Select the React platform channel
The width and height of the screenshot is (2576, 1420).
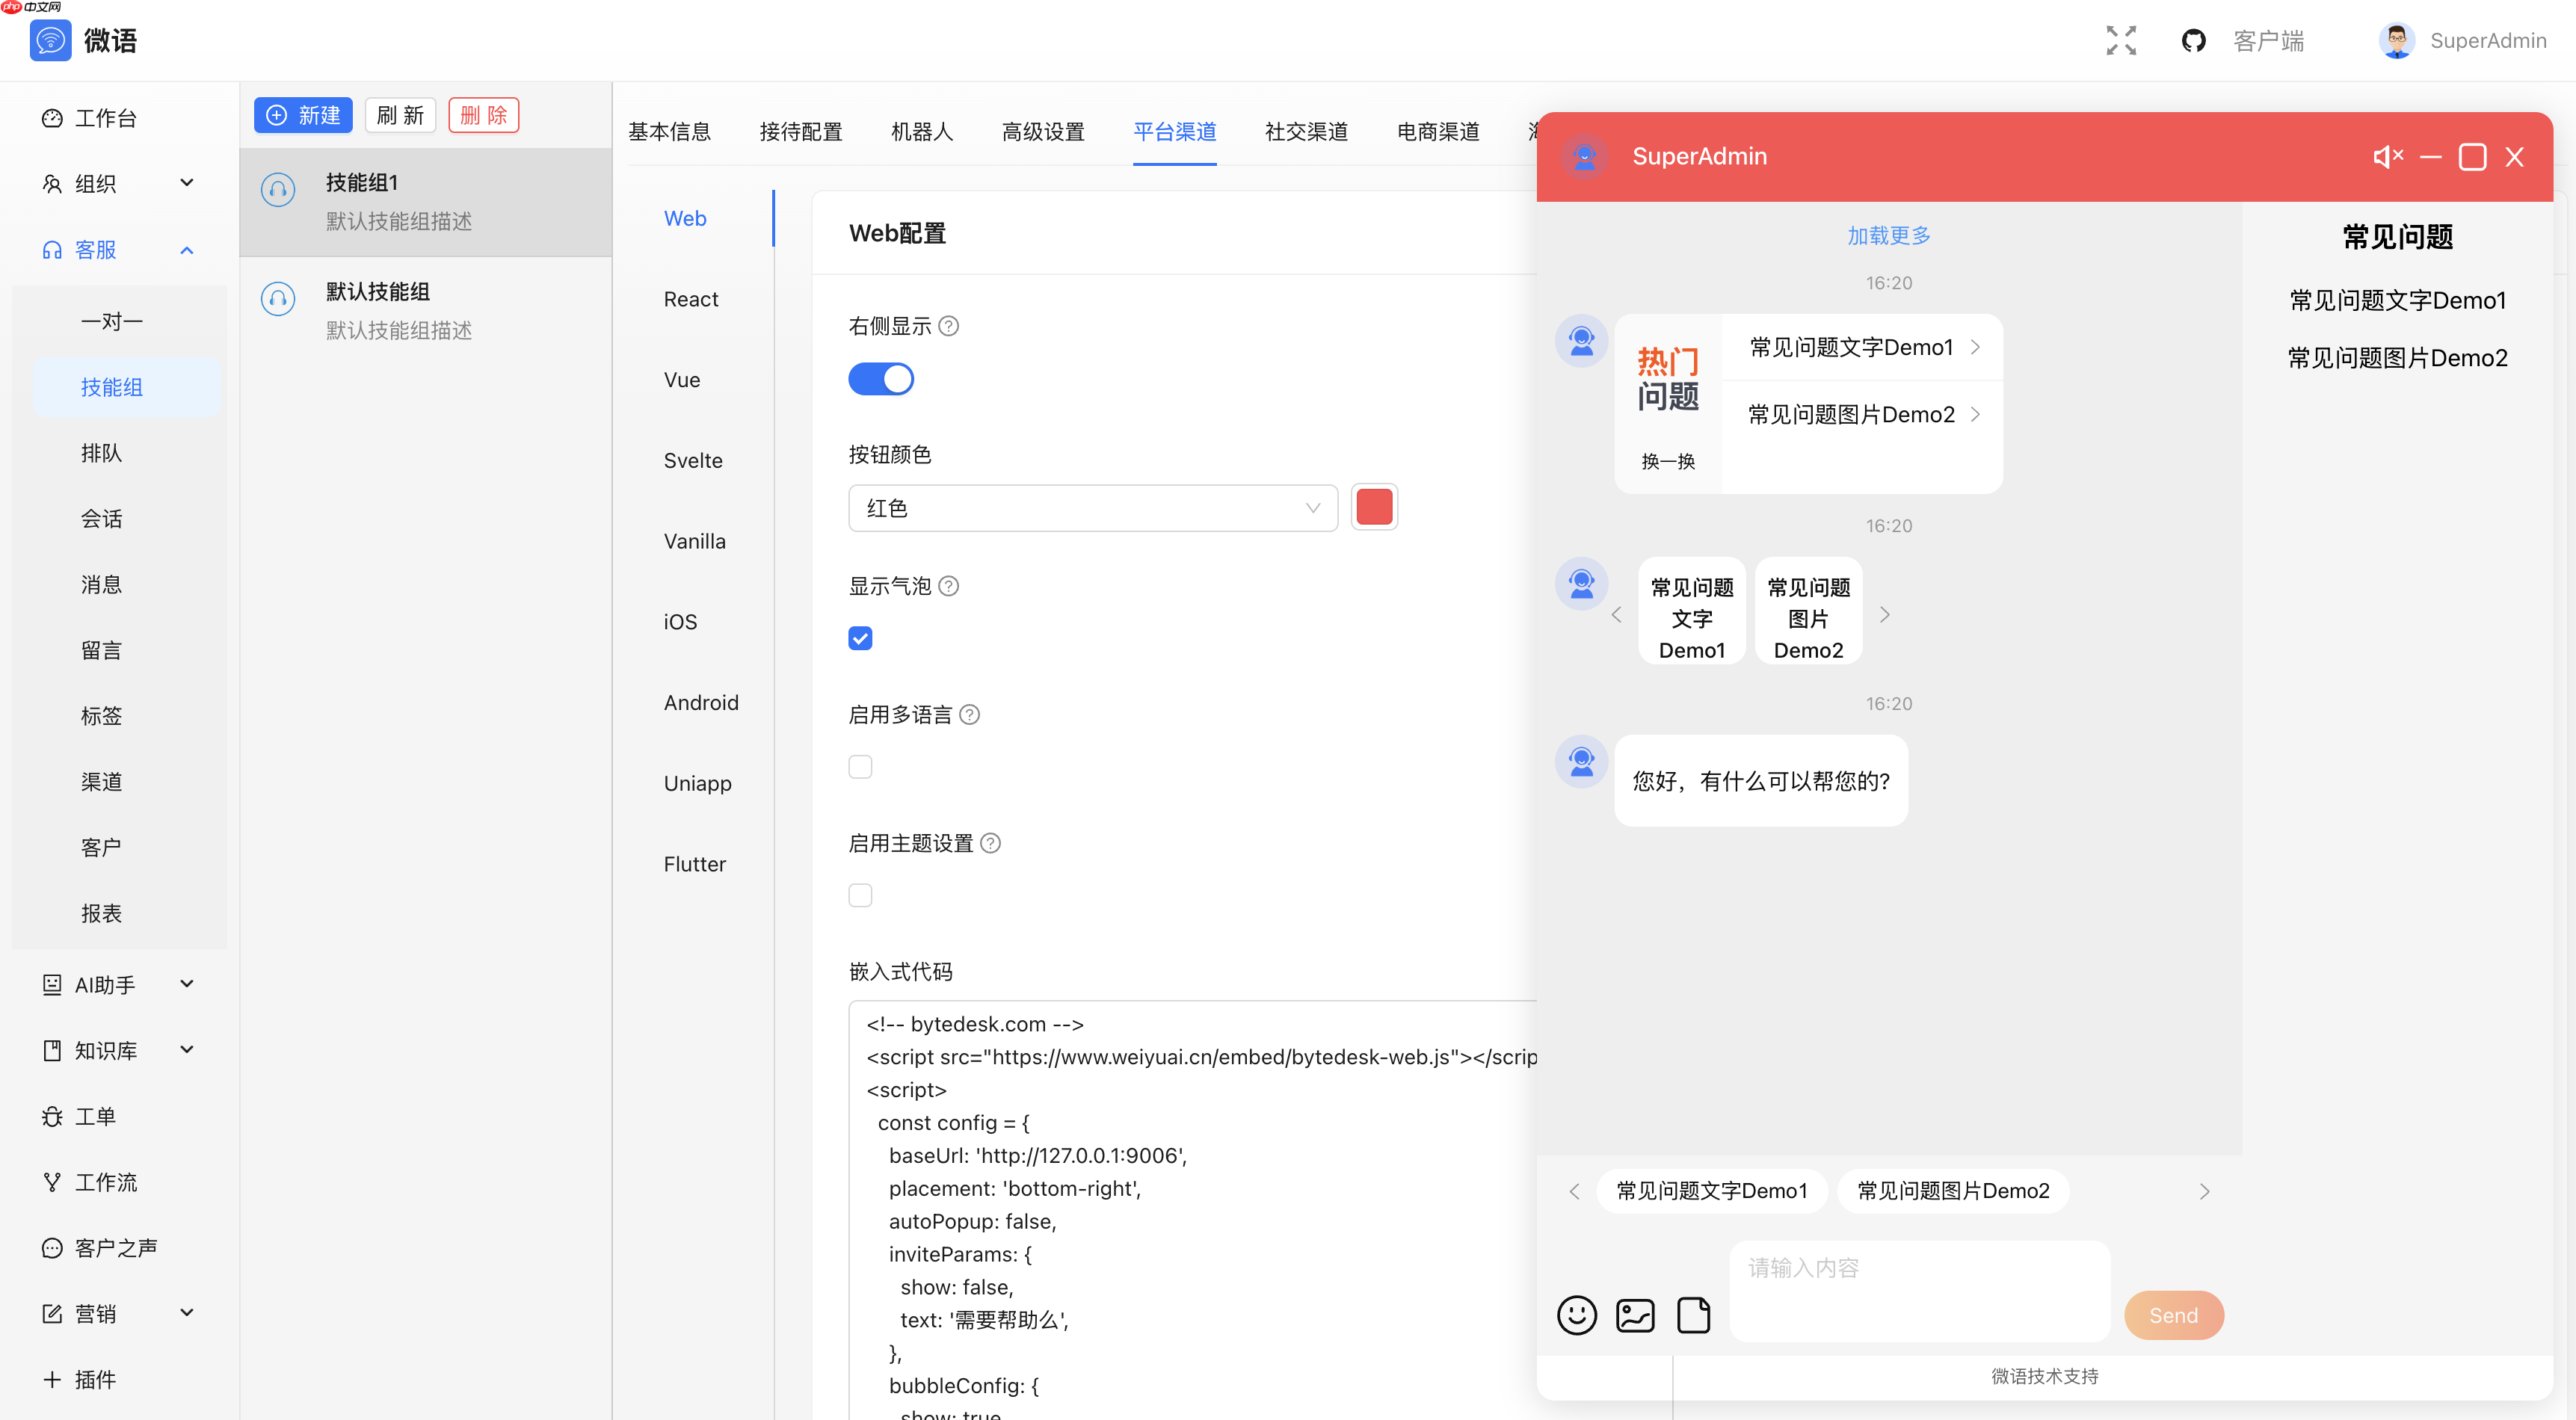tap(691, 298)
